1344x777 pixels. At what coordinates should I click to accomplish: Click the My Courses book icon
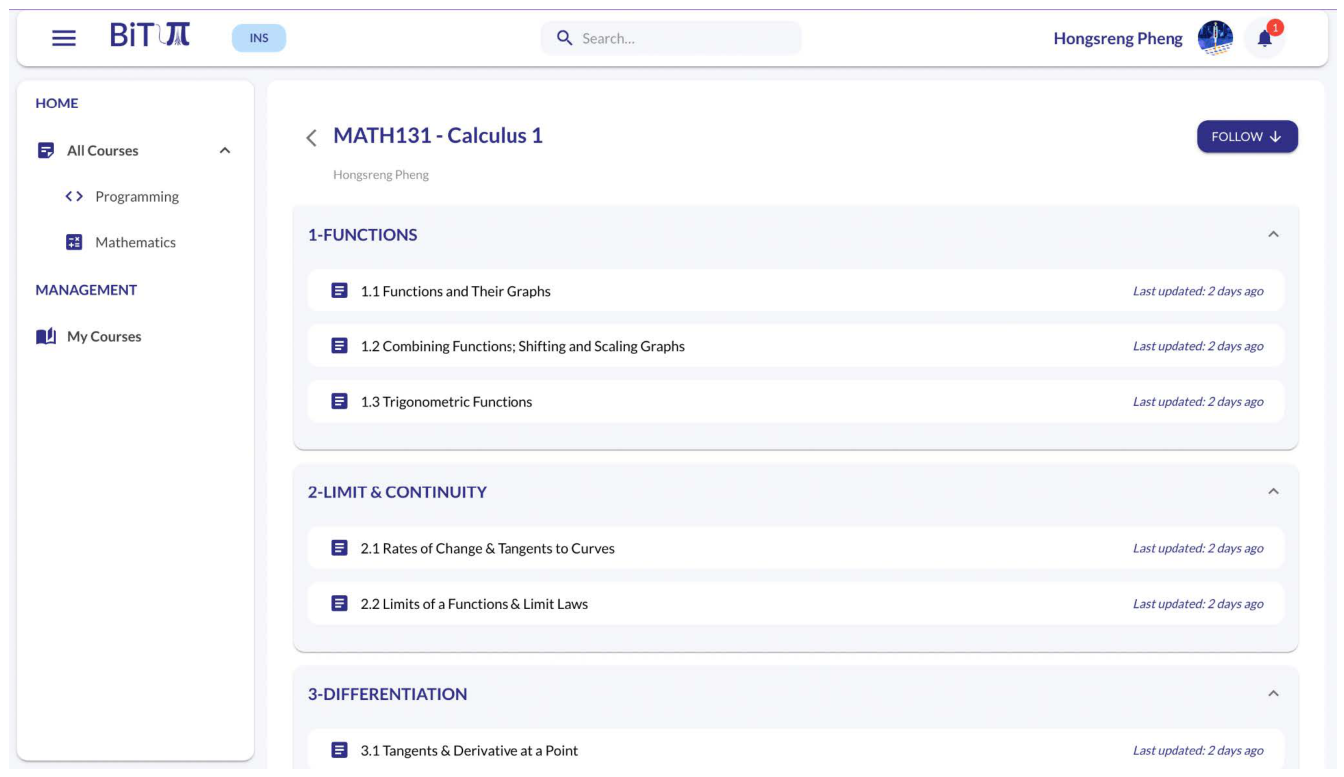coord(46,337)
